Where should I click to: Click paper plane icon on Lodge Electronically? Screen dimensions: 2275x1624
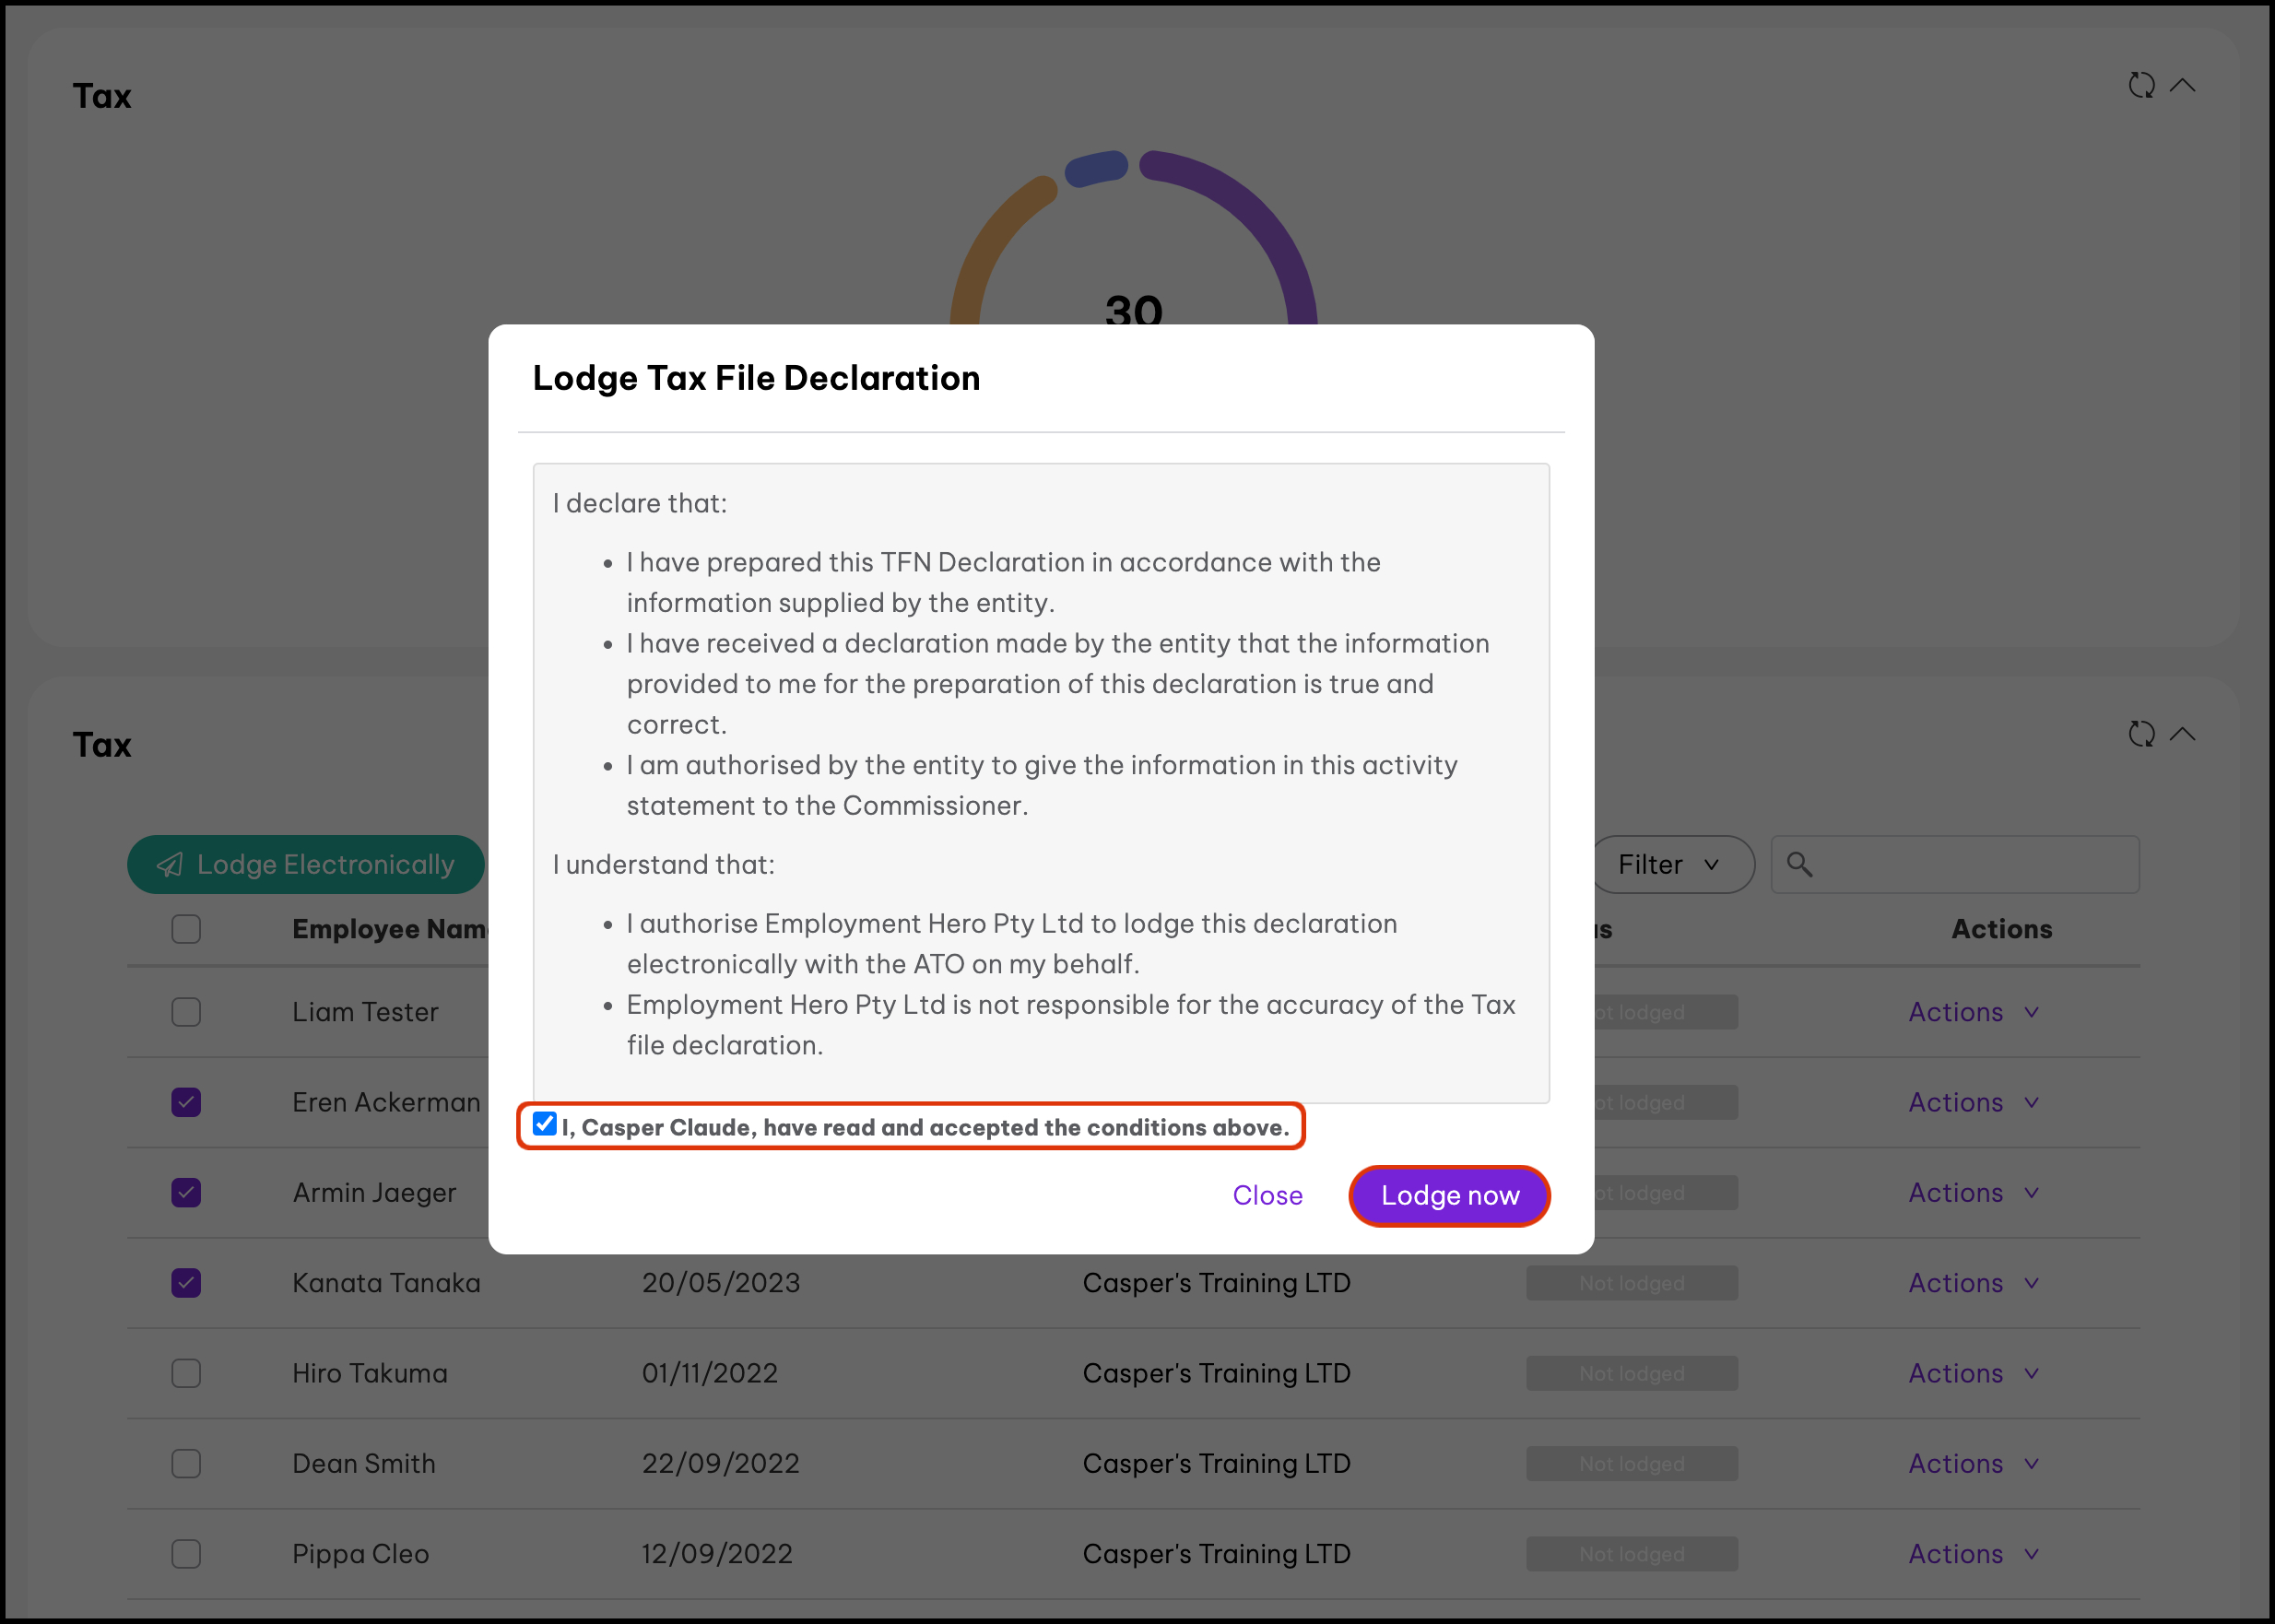[x=170, y=865]
